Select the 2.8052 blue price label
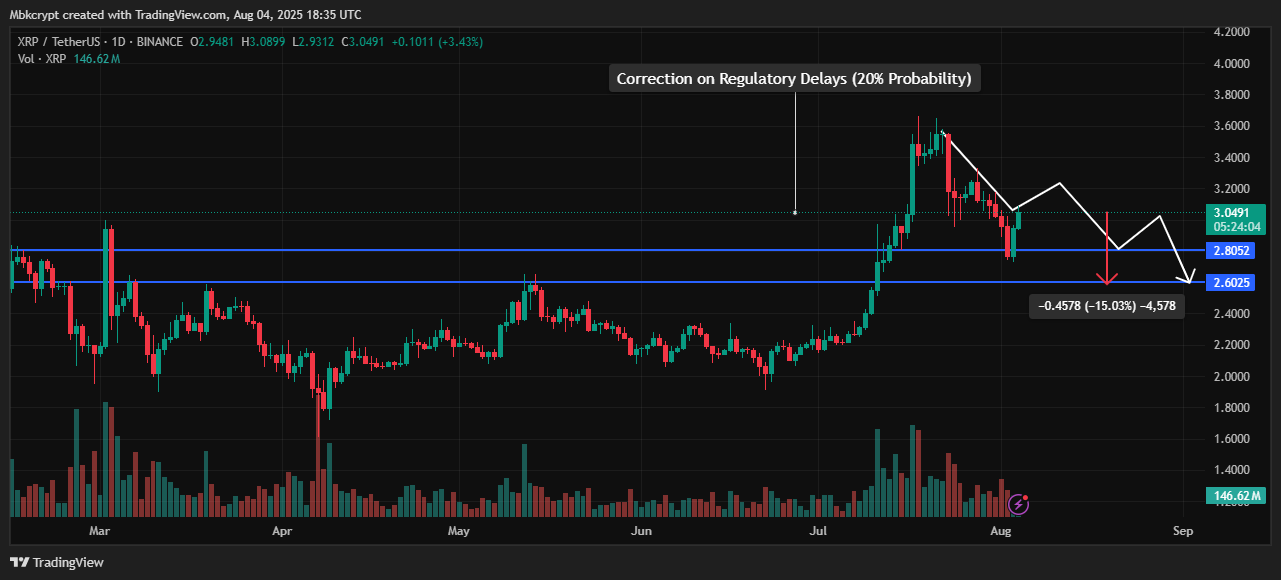Screen dimensions: 1281x580 click(1232, 250)
